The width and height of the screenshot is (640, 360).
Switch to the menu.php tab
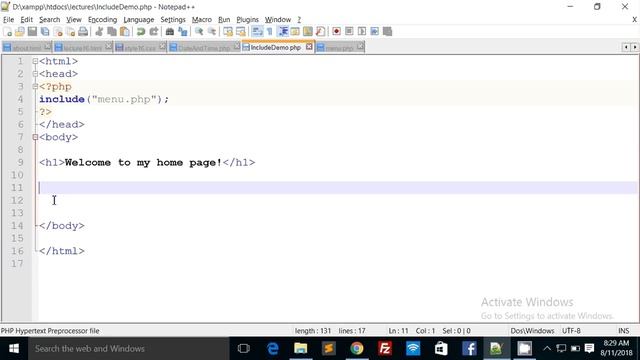[339, 48]
